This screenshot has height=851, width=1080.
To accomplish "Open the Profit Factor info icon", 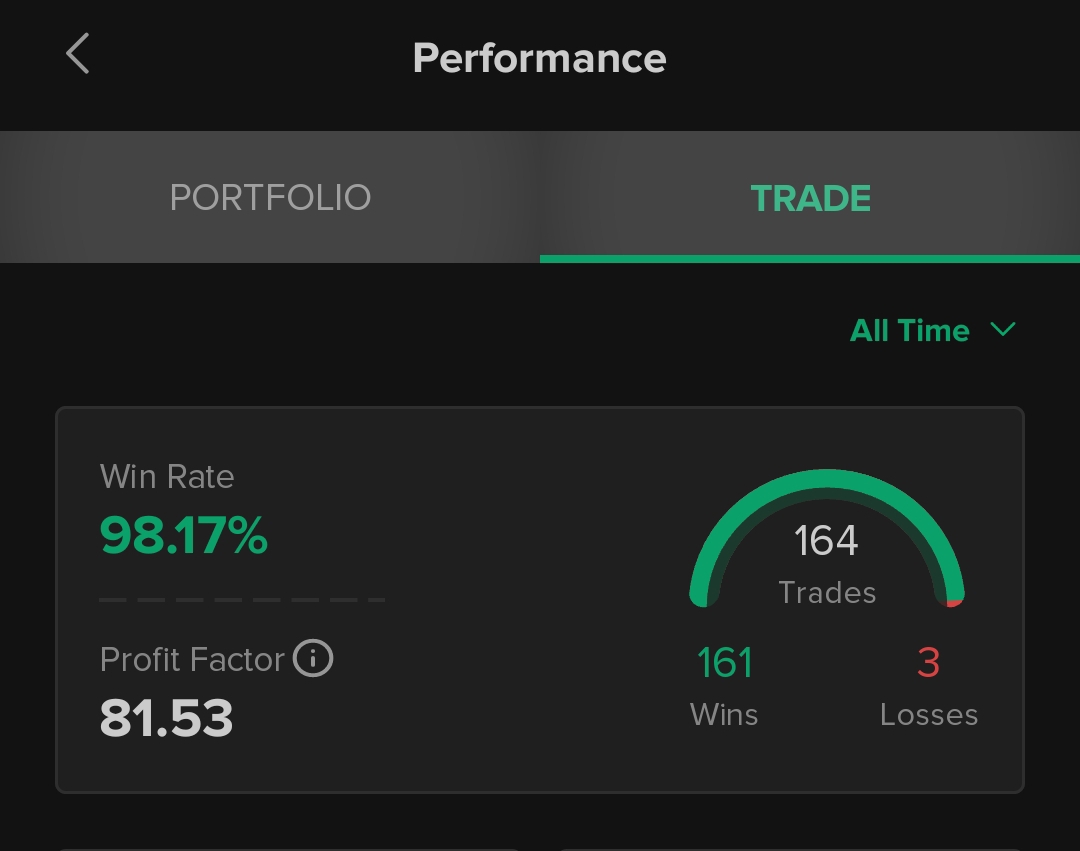I will tap(313, 659).
